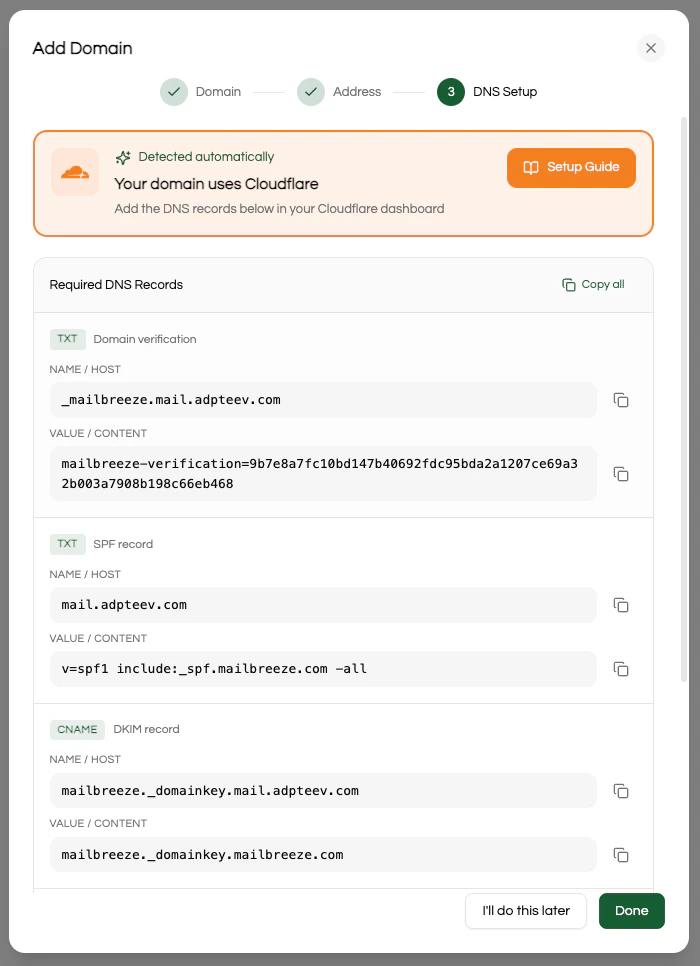This screenshot has height=966, width=700.
Task: Click the TXT badge beside Domain verification
Action: [x=68, y=339]
